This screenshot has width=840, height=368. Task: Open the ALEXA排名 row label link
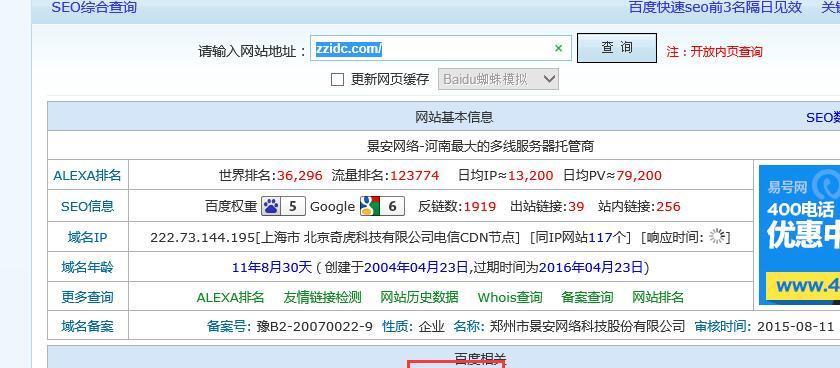pyautogui.click(x=88, y=175)
